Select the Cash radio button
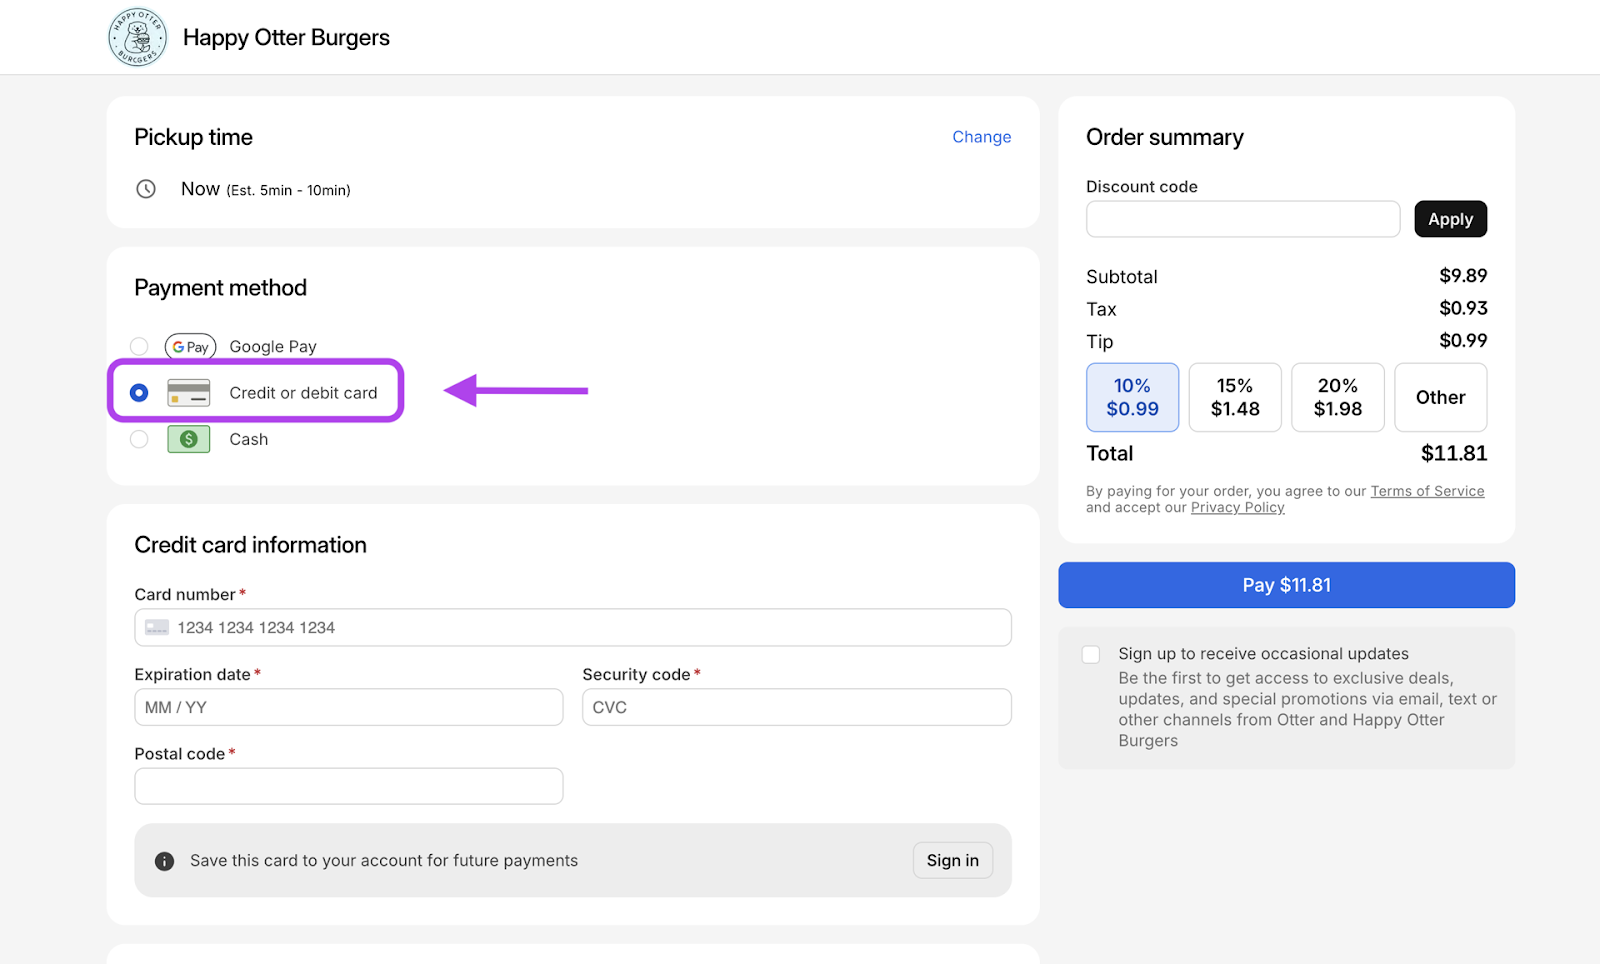Image resolution: width=1600 pixels, height=964 pixels. point(139,439)
